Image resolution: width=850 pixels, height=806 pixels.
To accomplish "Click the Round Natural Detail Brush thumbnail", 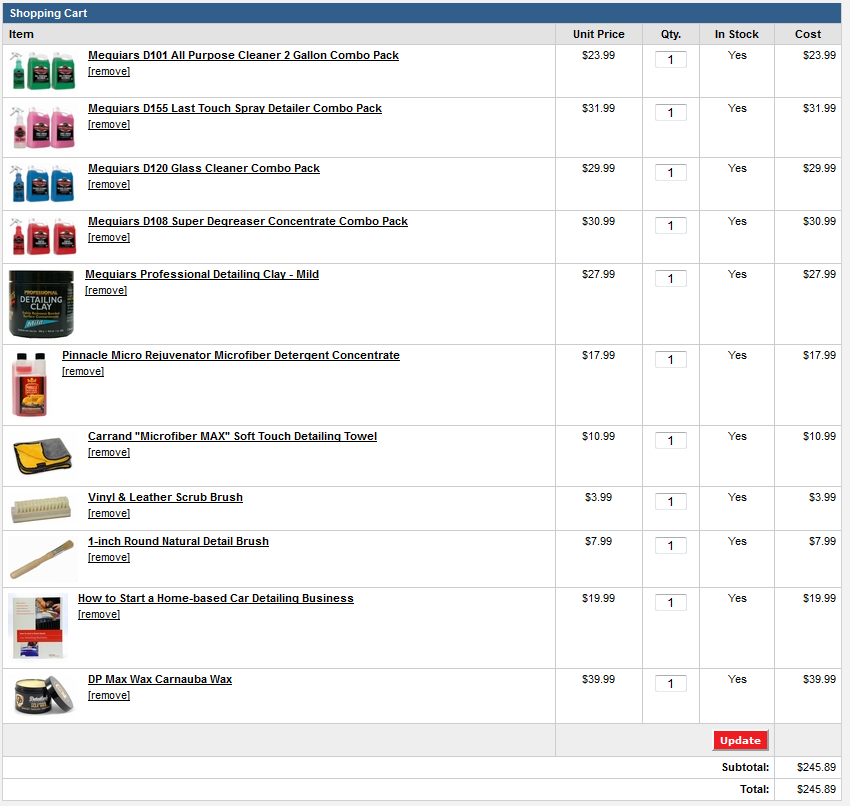I will click(43, 559).
